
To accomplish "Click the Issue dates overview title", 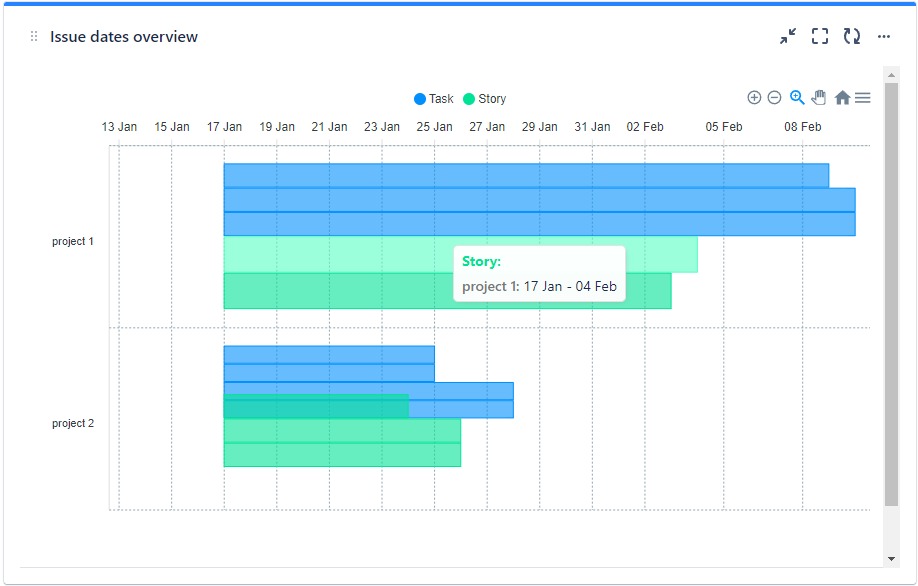I will tap(124, 37).
